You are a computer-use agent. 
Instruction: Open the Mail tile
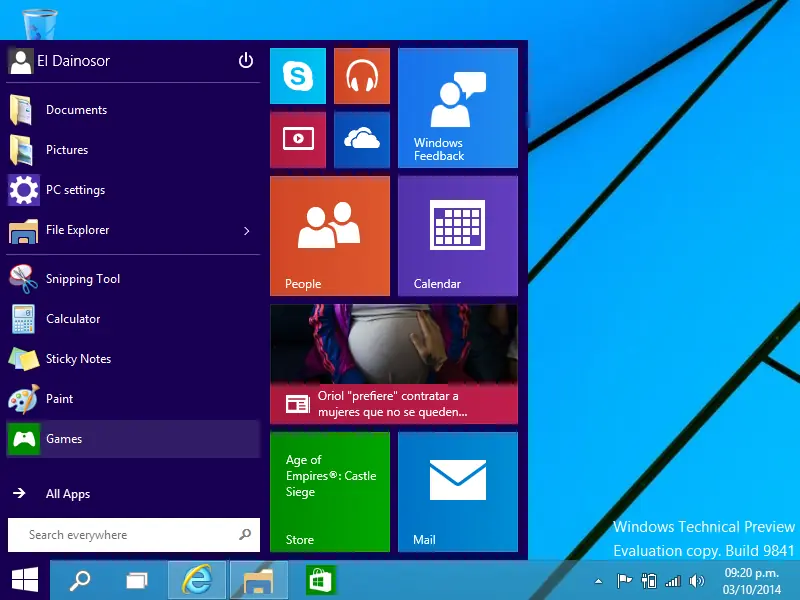pyautogui.click(x=457, y=492)
